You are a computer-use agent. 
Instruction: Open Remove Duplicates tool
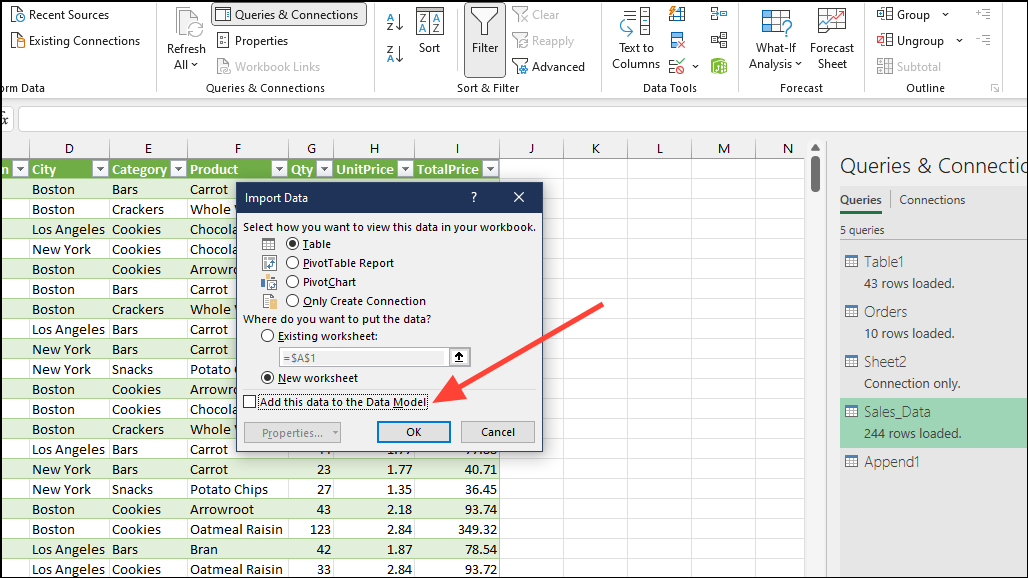[677, 41]
